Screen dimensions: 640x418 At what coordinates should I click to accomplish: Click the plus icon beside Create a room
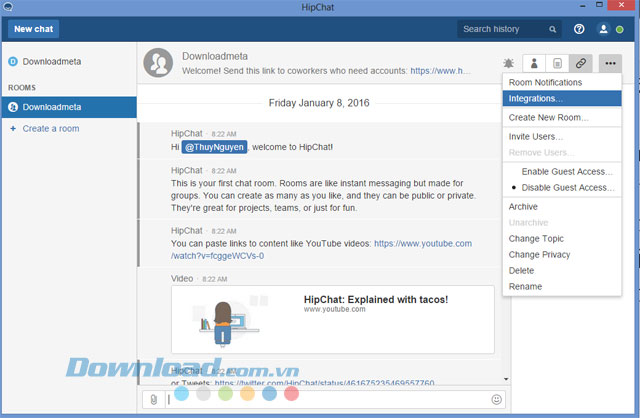tap(13, 129)
